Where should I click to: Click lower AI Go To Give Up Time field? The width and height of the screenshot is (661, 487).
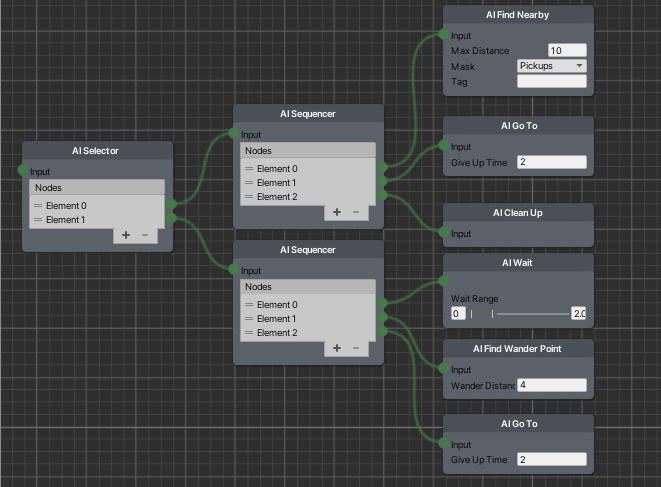552,459
